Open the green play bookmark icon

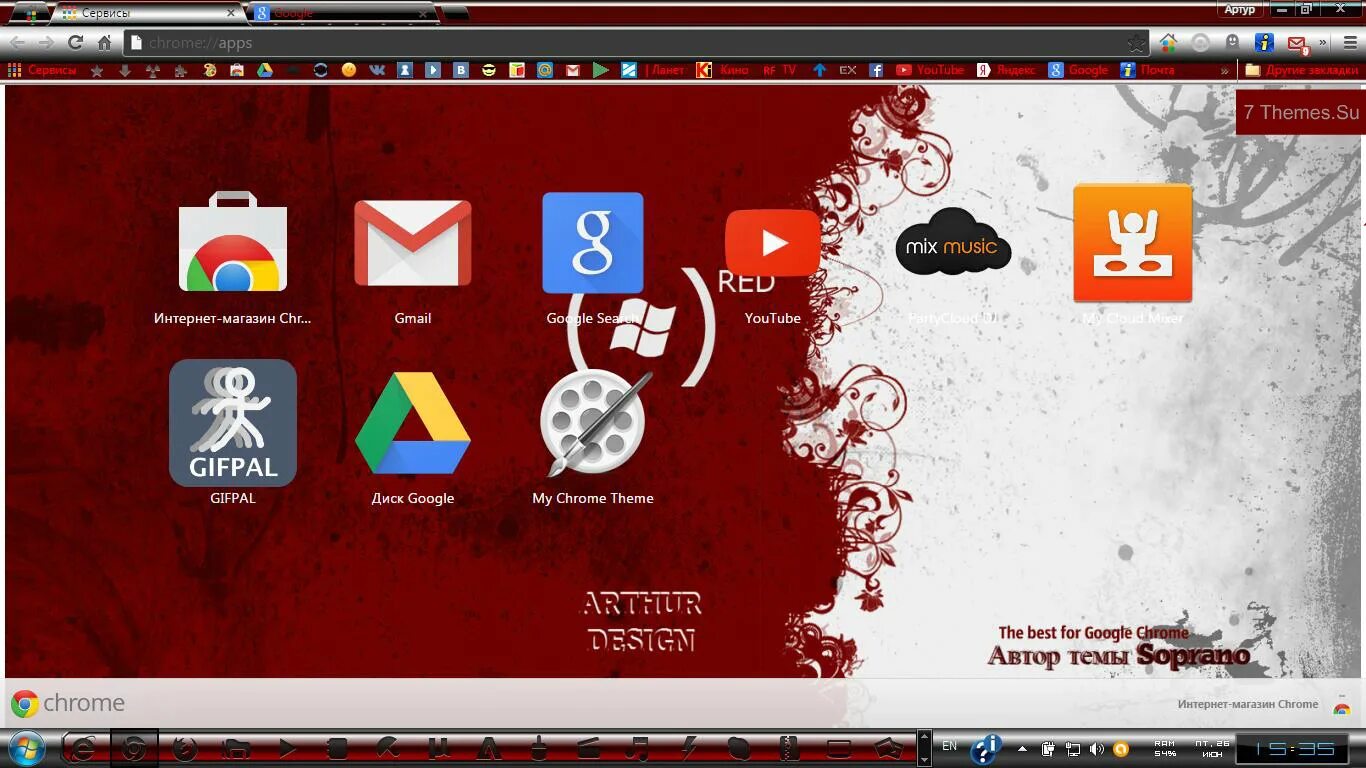tap(601, 70)
